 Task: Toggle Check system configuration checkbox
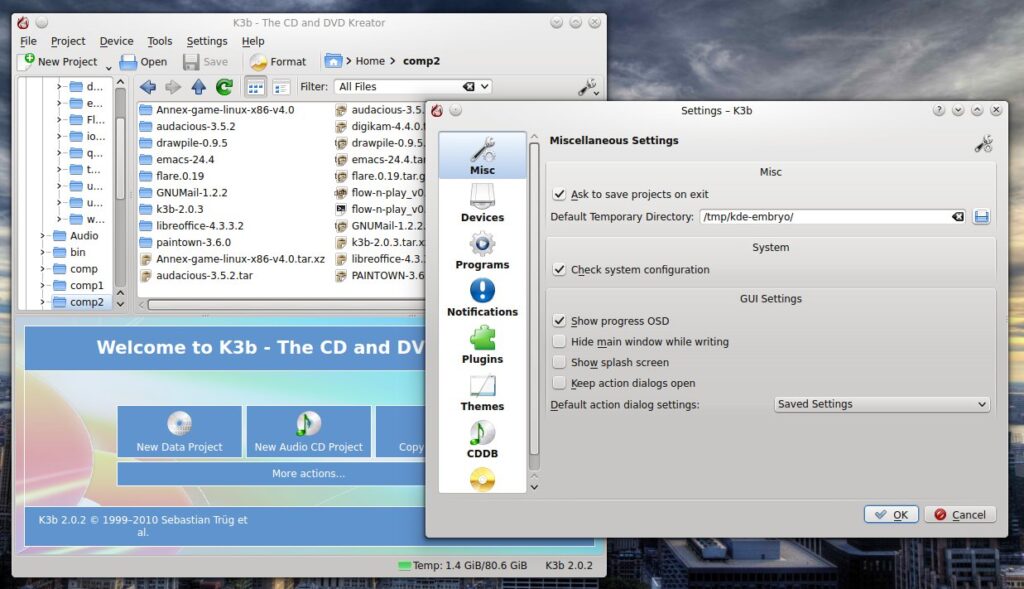coord(559,269)
